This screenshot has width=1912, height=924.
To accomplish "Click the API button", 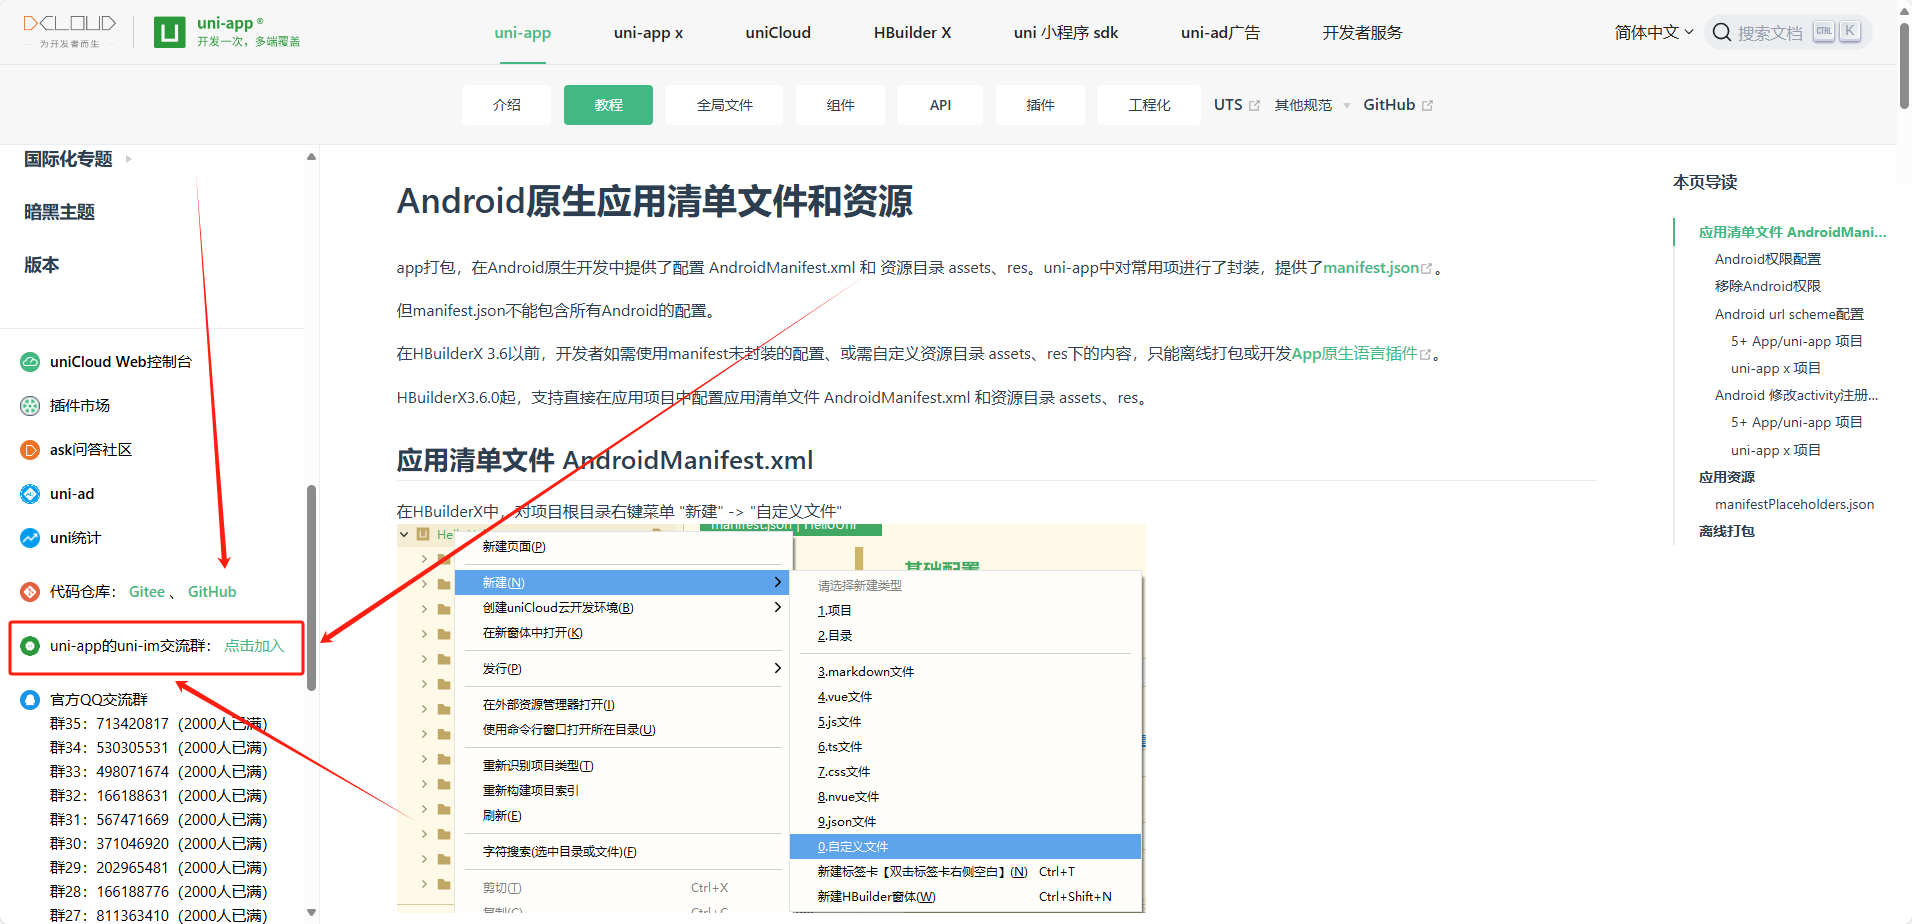I will [x=940, y=105].
